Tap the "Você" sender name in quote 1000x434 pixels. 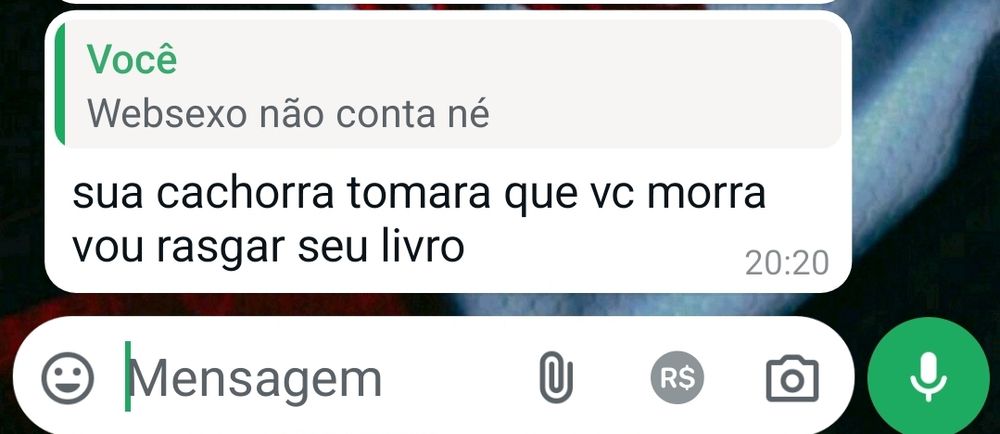(x=132, y=59)
